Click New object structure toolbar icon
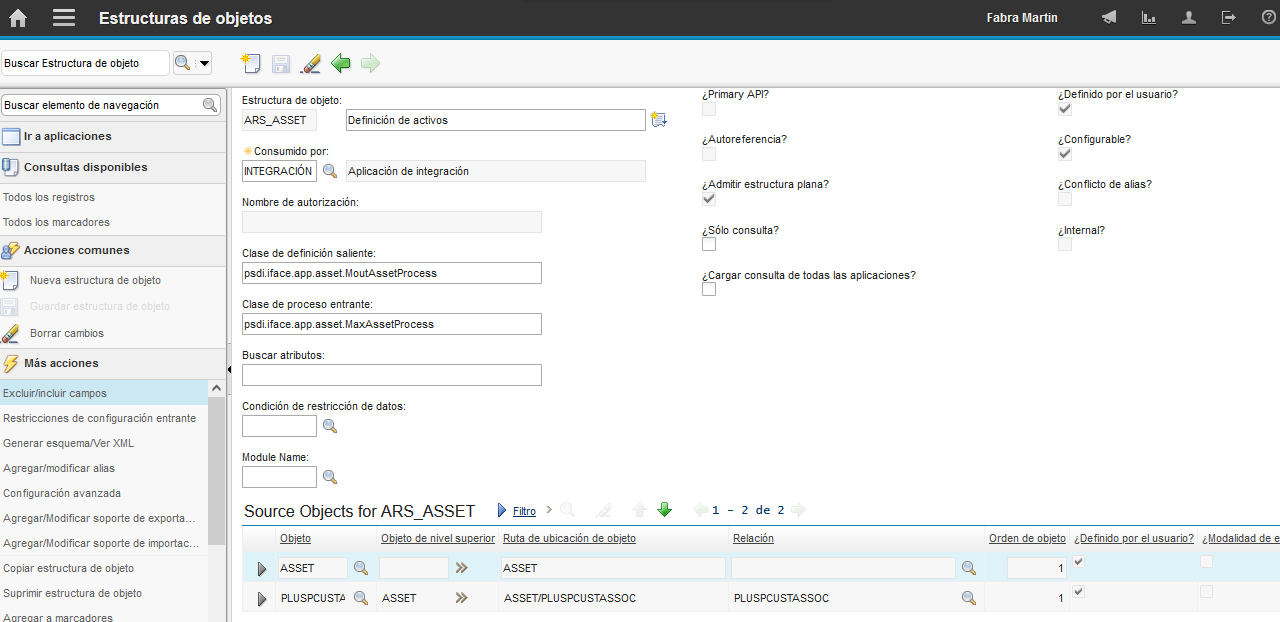 251,64
